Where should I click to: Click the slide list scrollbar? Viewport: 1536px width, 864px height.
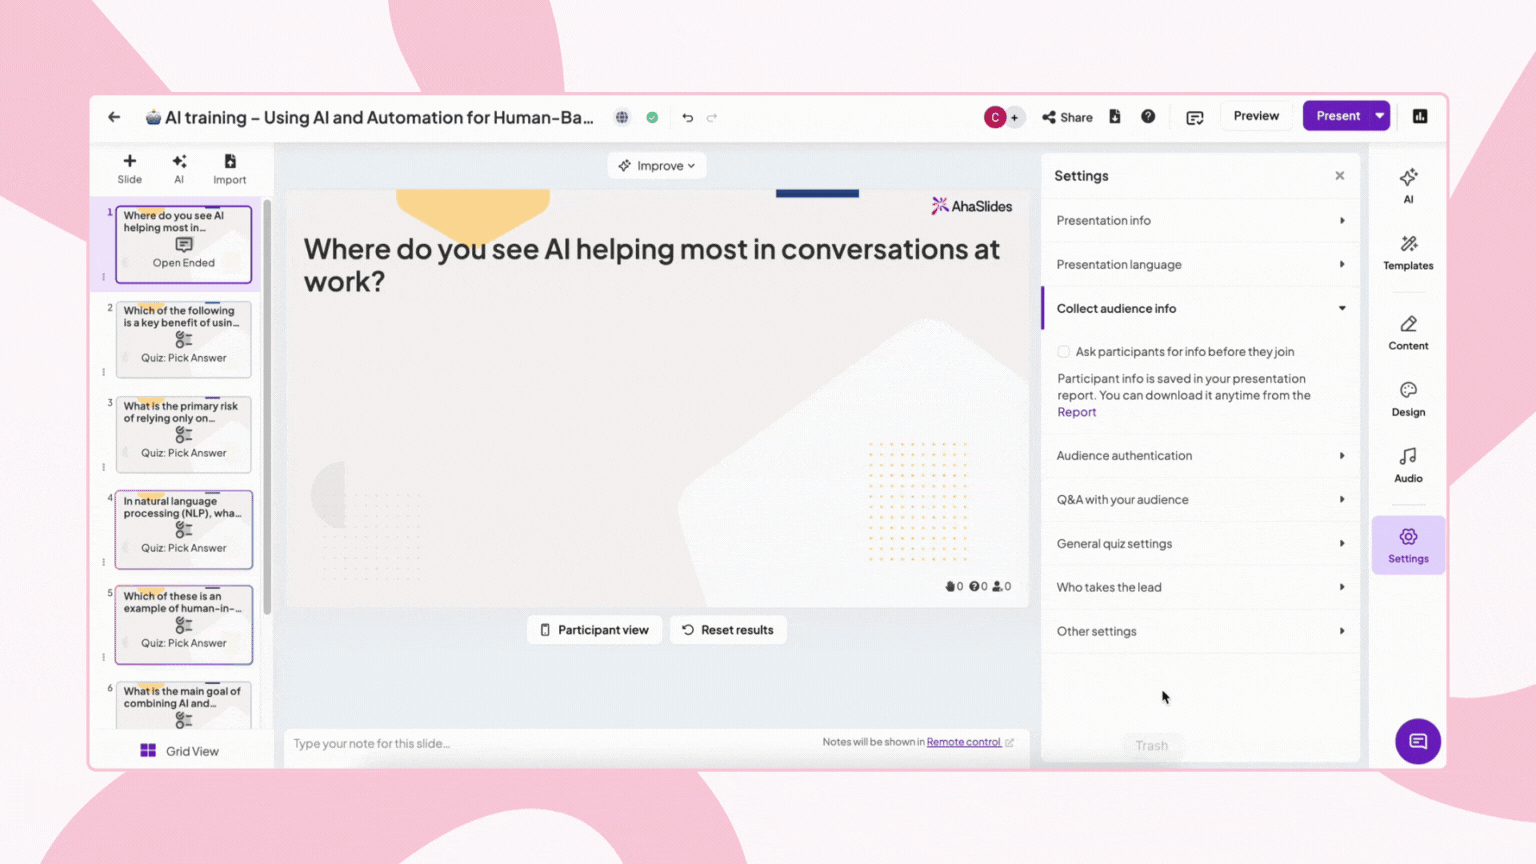click(267, 407)
